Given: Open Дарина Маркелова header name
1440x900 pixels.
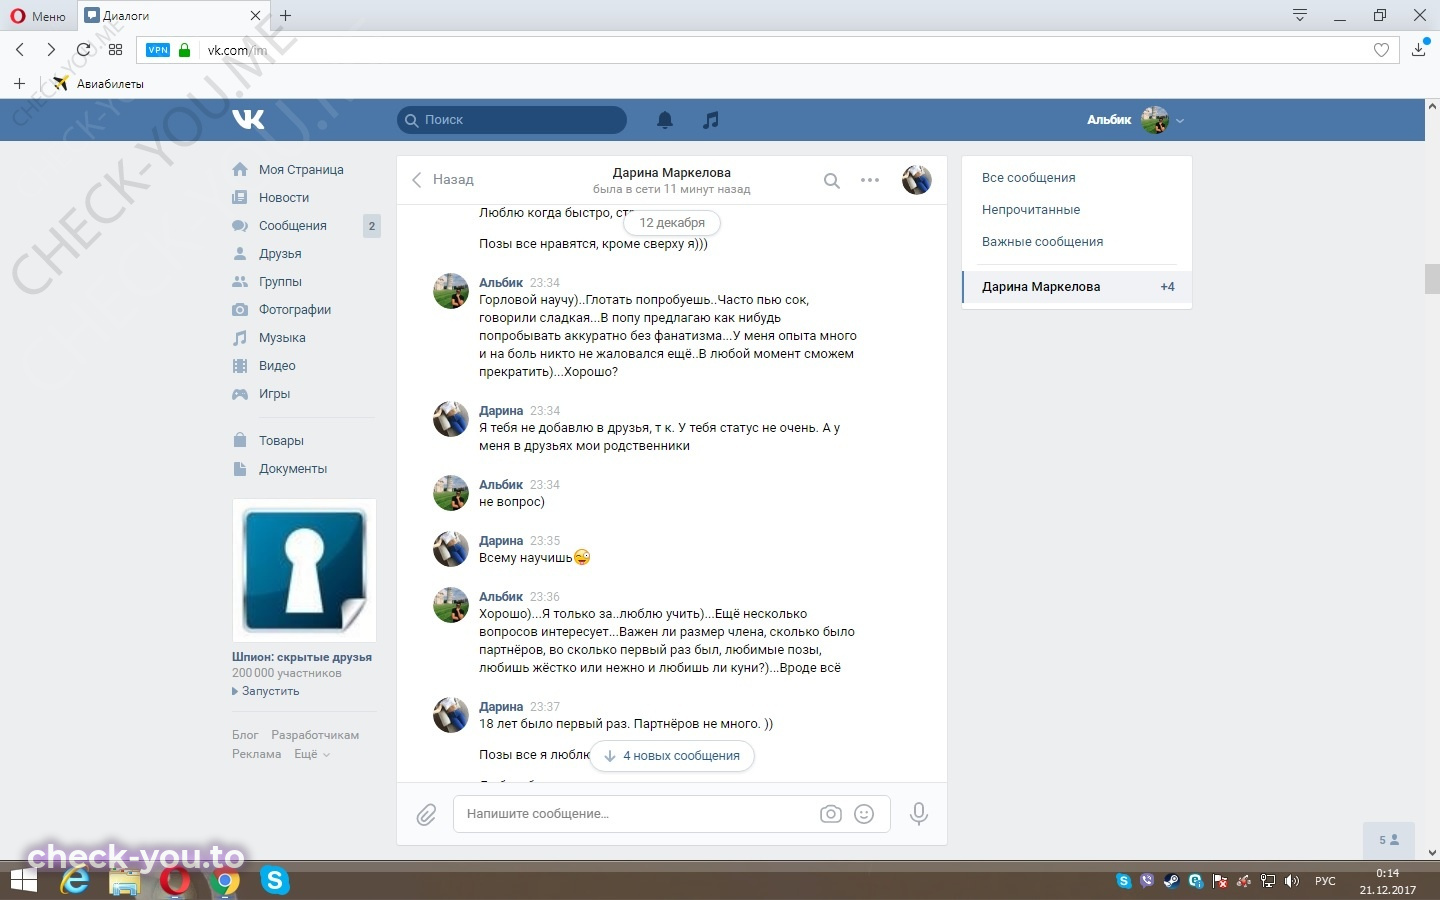Looking at the screenshot, I should [672, 173].
